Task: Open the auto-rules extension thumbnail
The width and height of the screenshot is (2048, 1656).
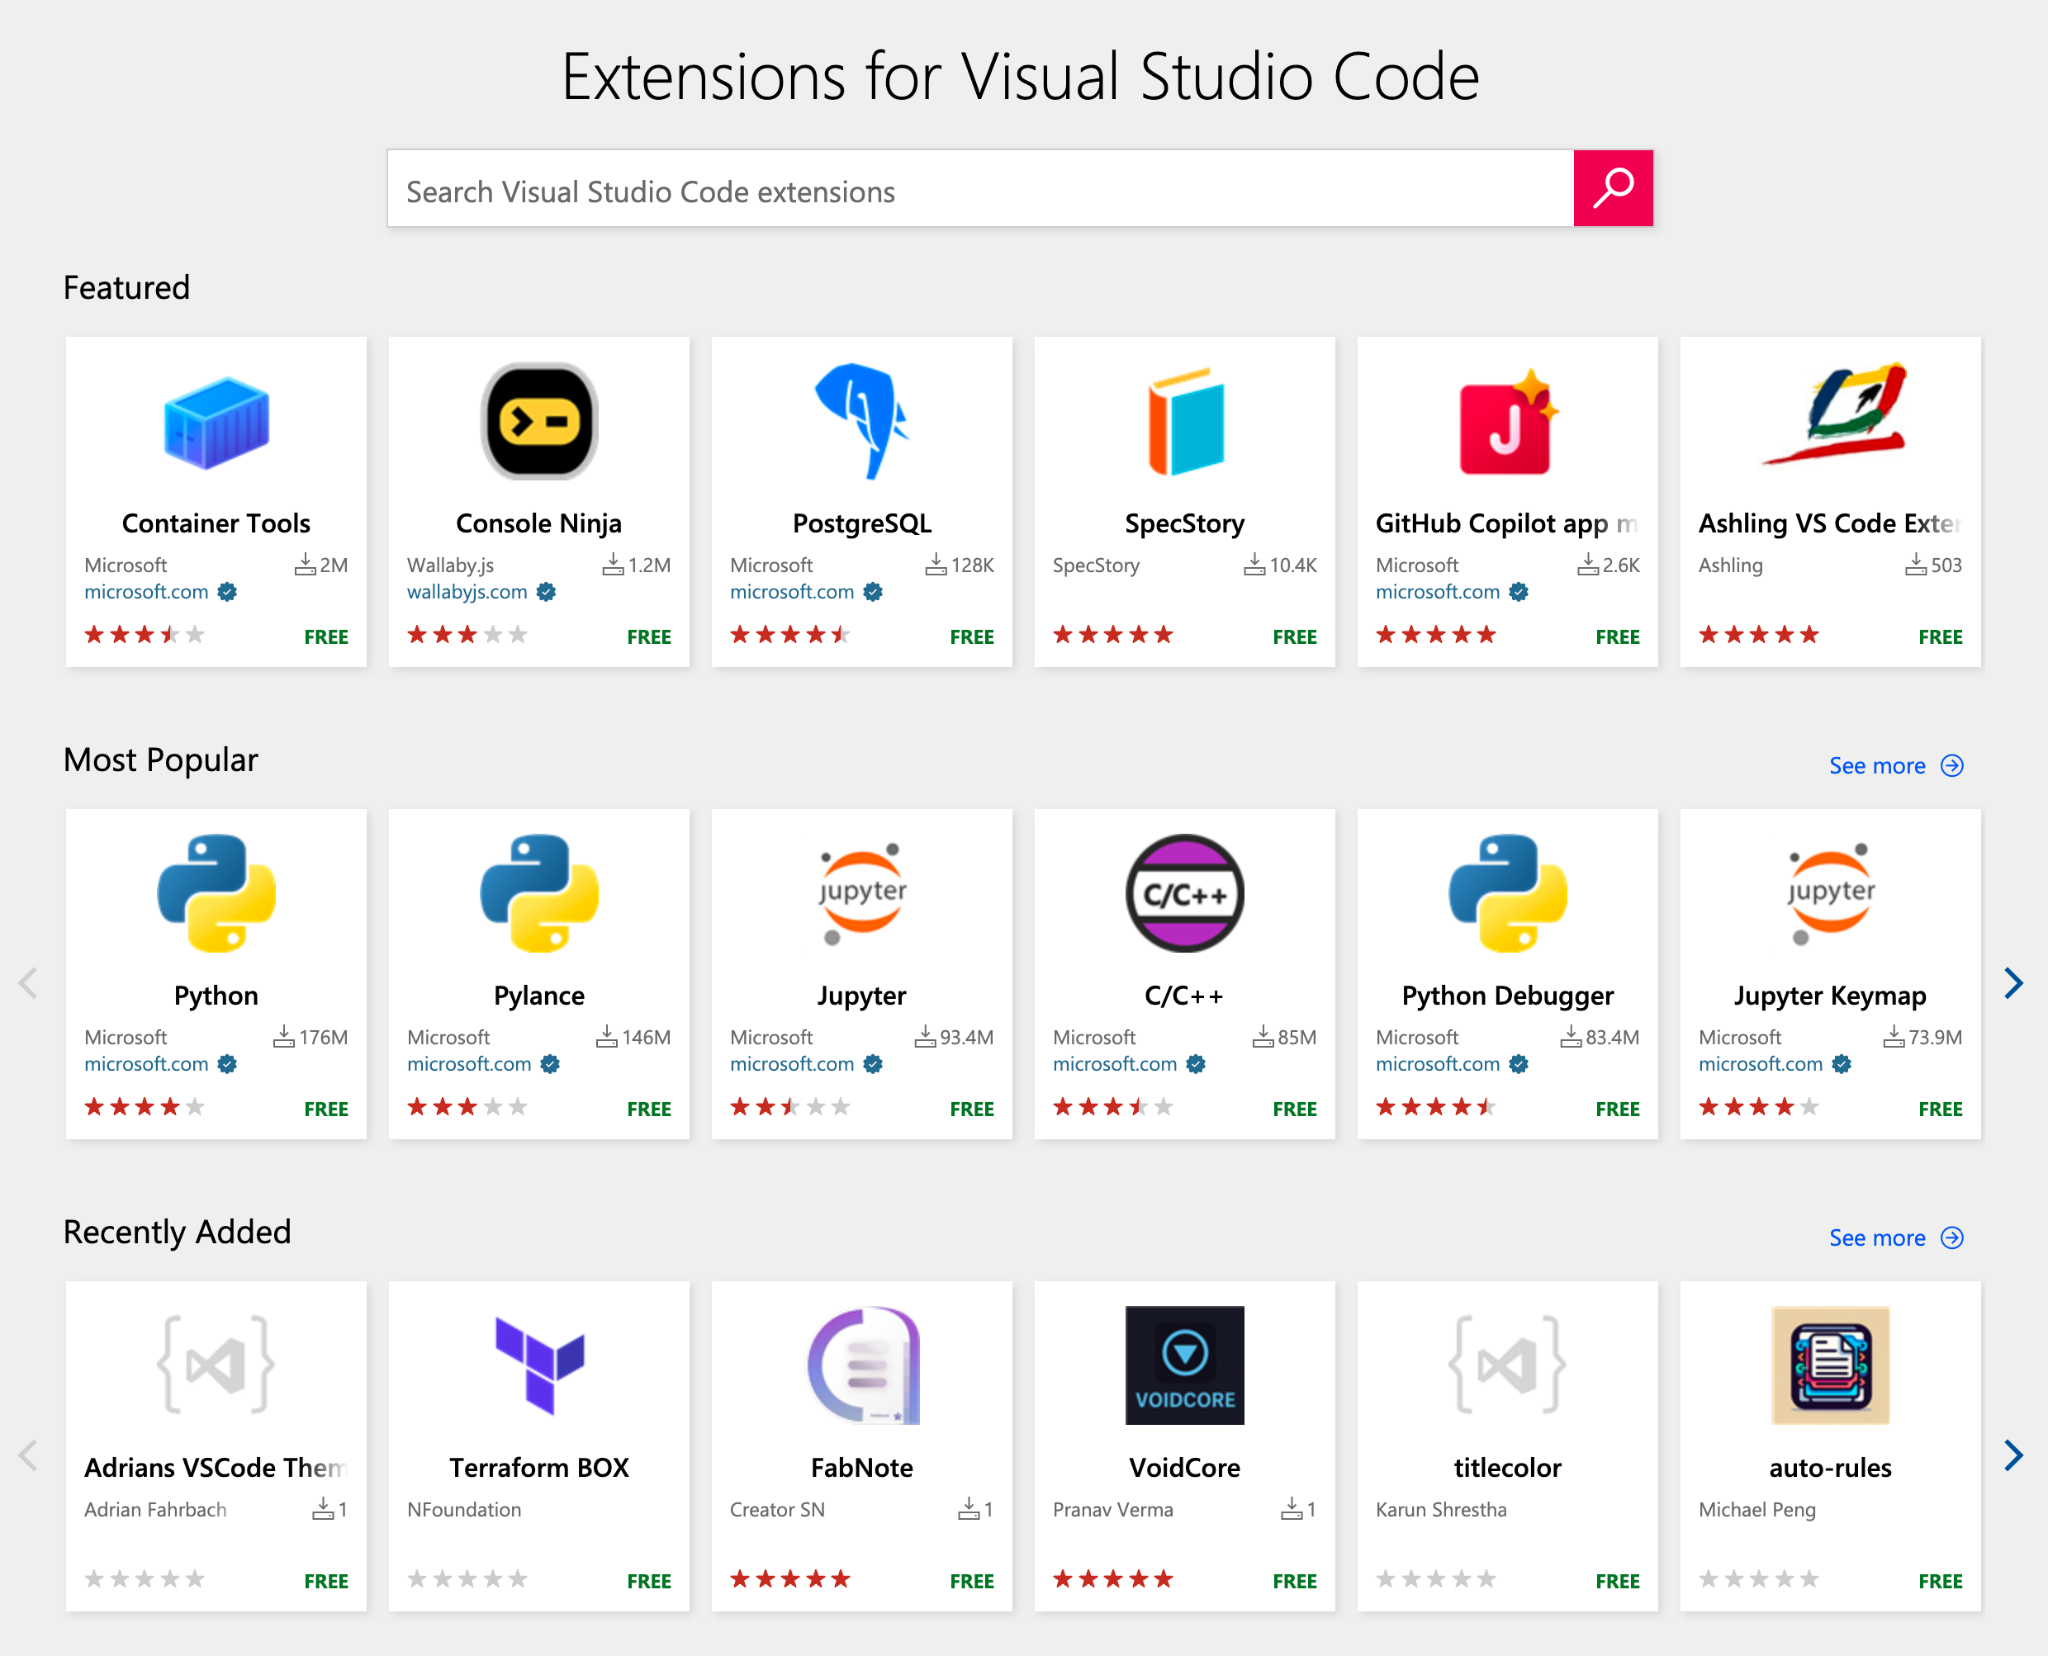Action: 1830,1365
